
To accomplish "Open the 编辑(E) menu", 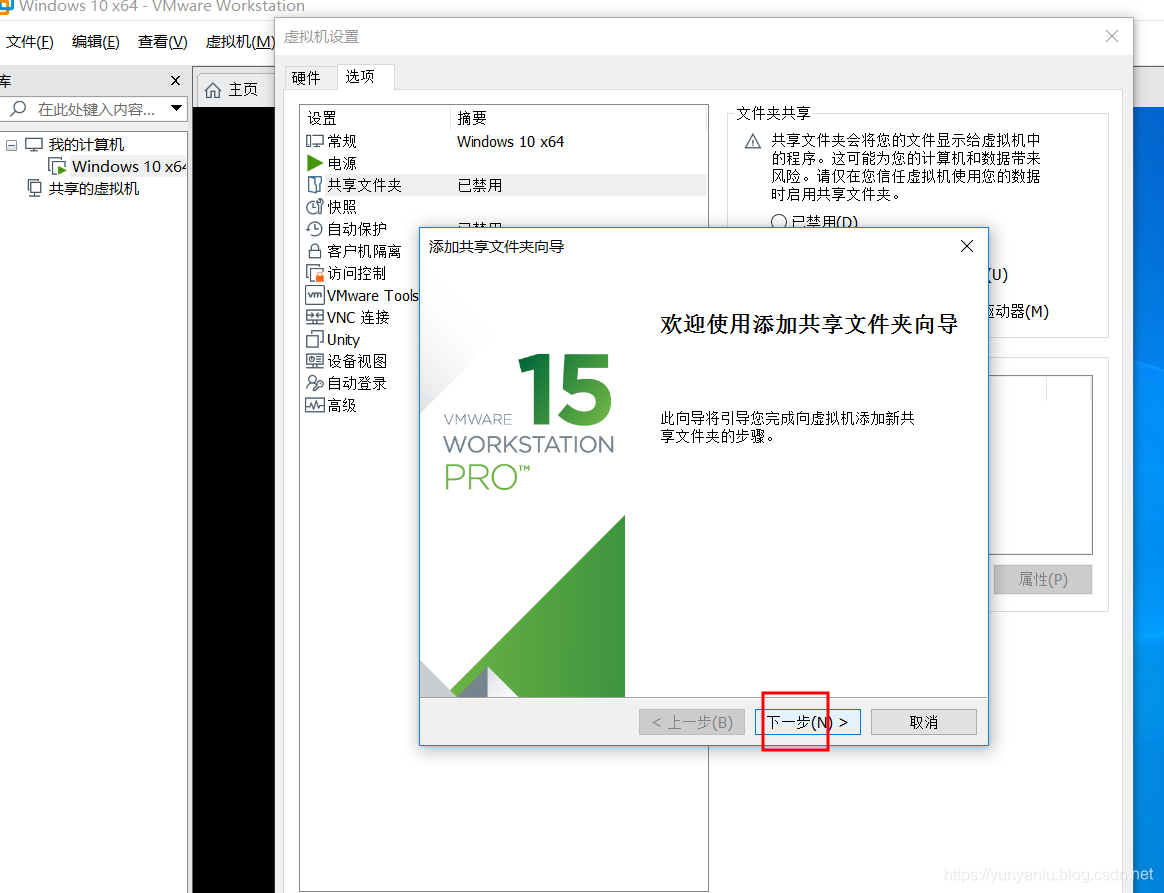I will click(x=95, y=42).
